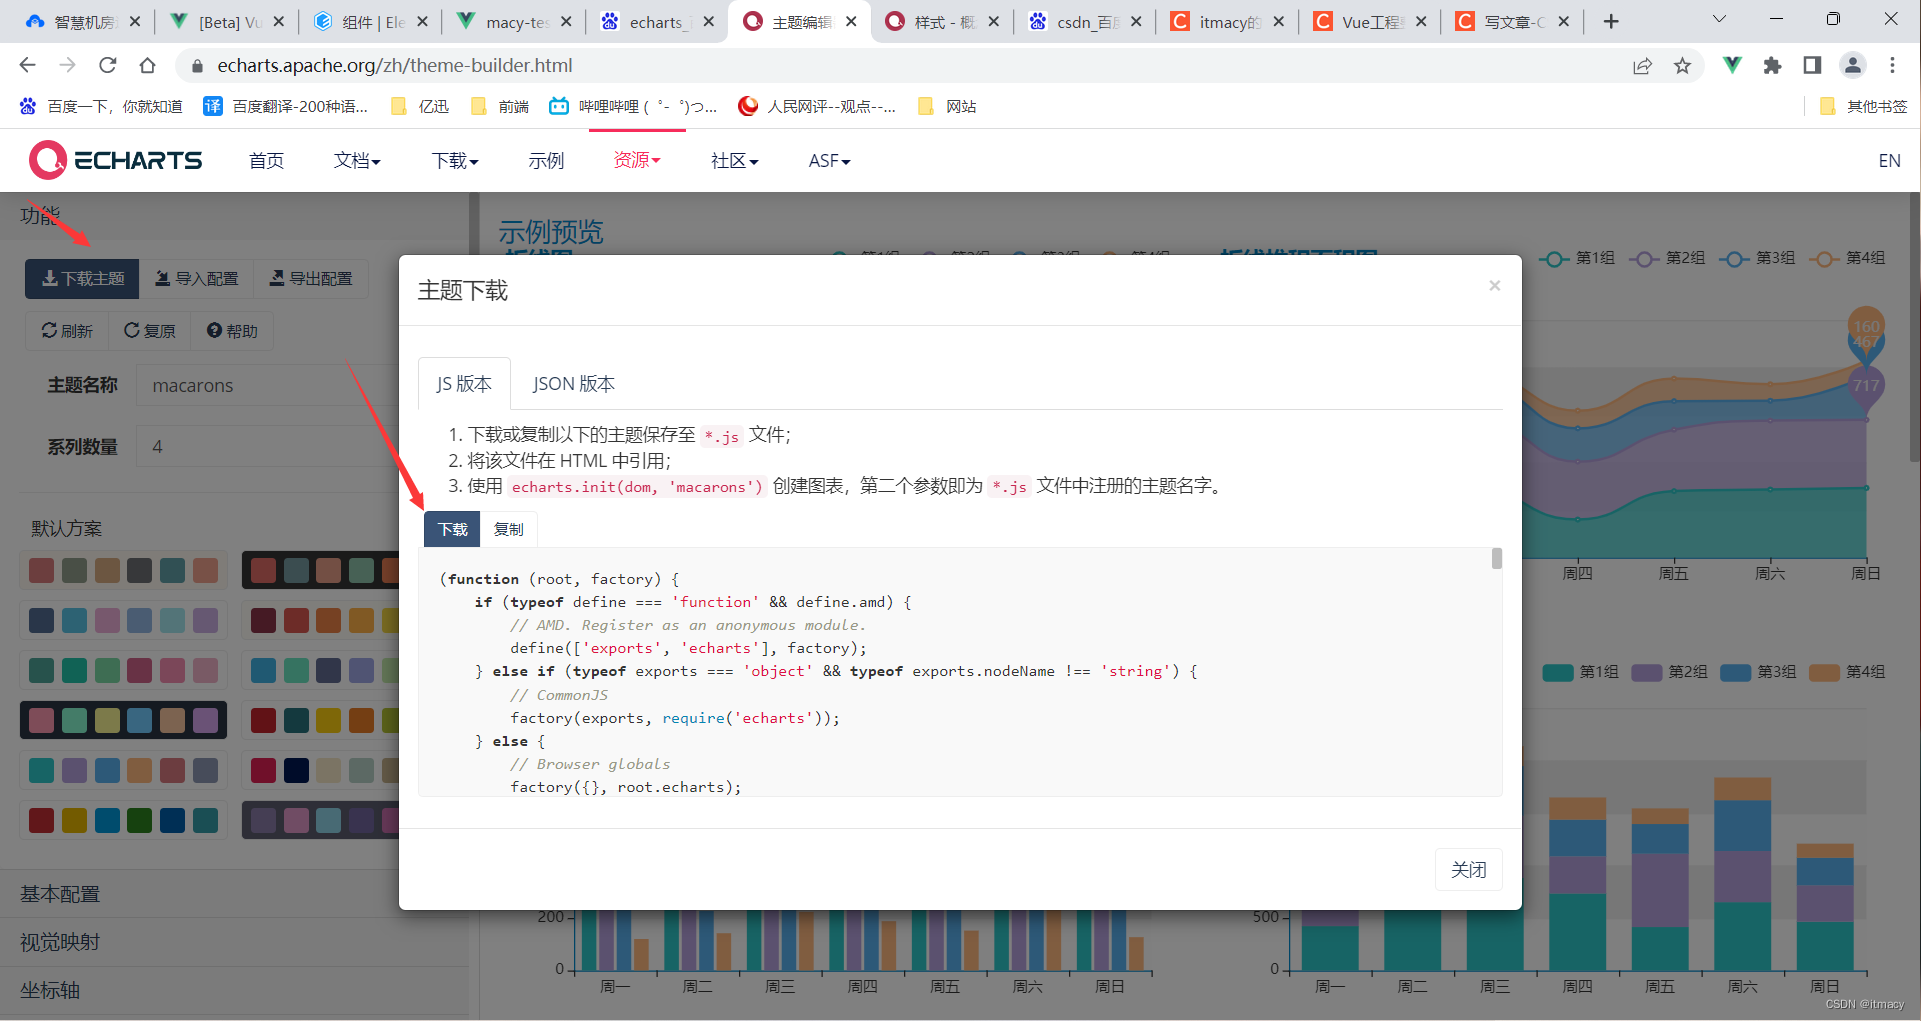The height and width of the screenshot is (1021, 1921).
Task: Select the JS 版本 tab
Action: point(464,384)
